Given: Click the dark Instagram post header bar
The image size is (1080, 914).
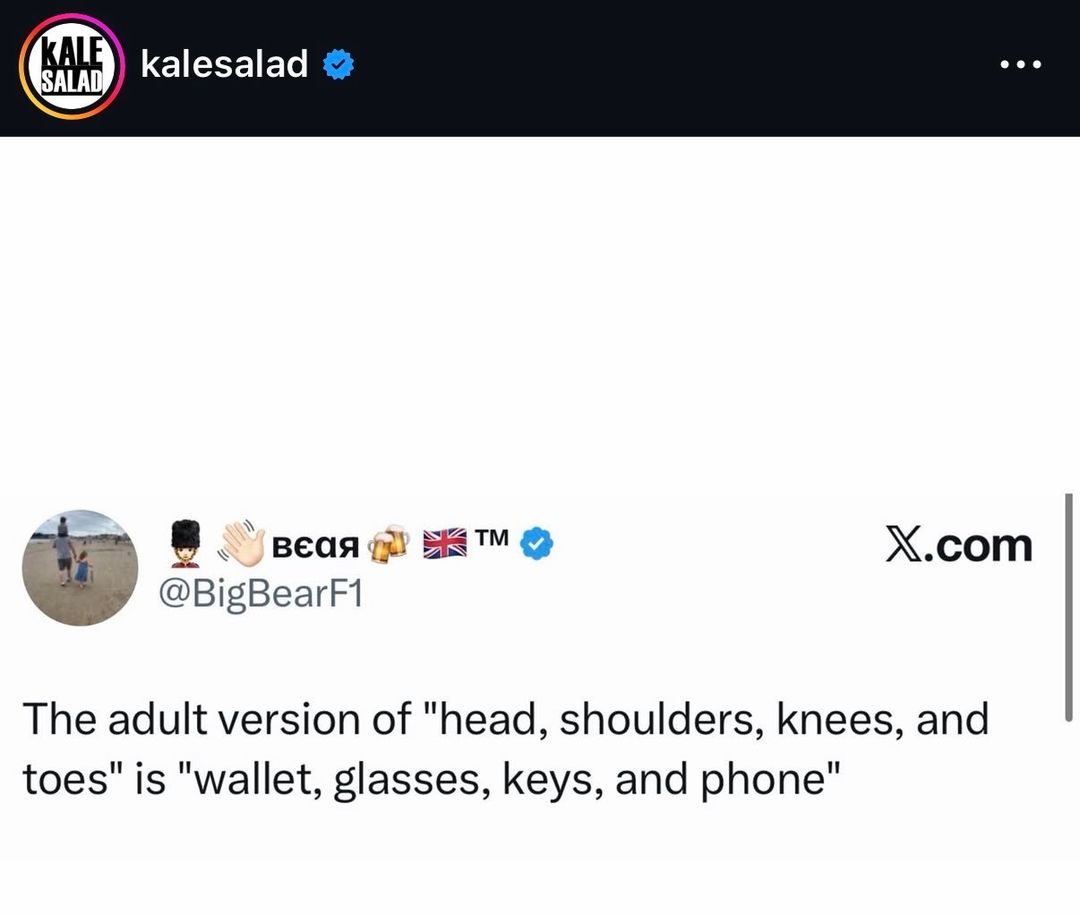Looking at the screenshot, I should [x=540, y=68].
